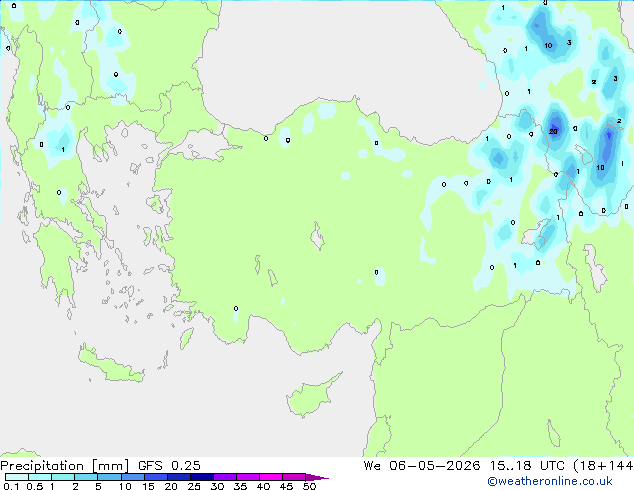Pick the 15–20 mm legend color swatch
The width and height of the screenshot is (634, 490).
[155, 477]
